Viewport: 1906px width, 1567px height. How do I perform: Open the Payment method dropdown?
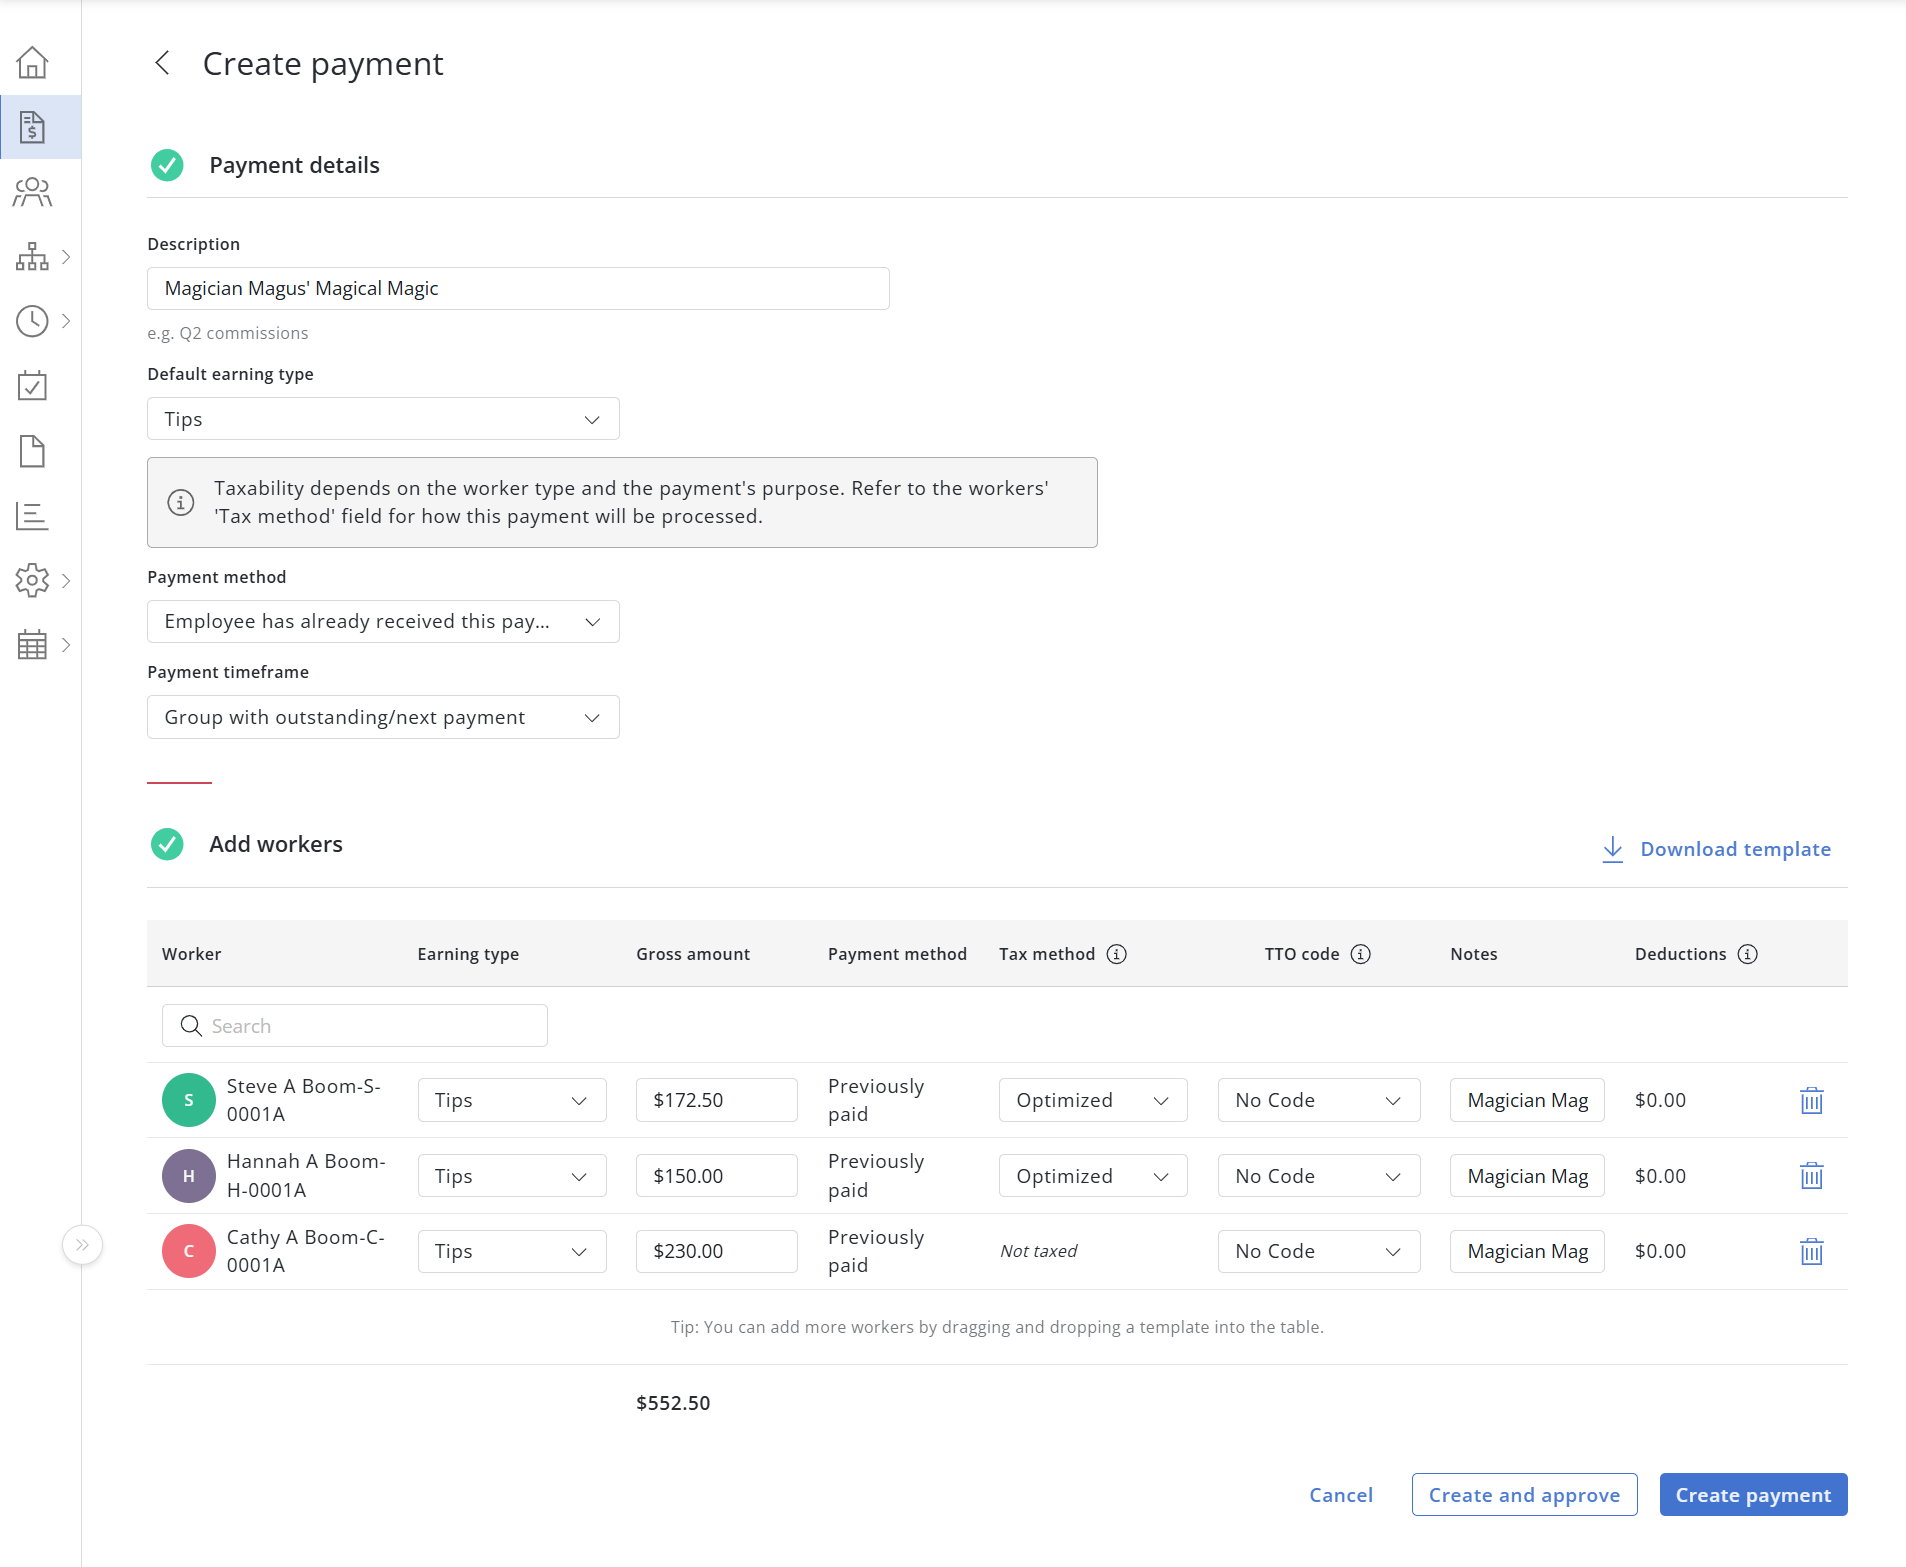383,621
